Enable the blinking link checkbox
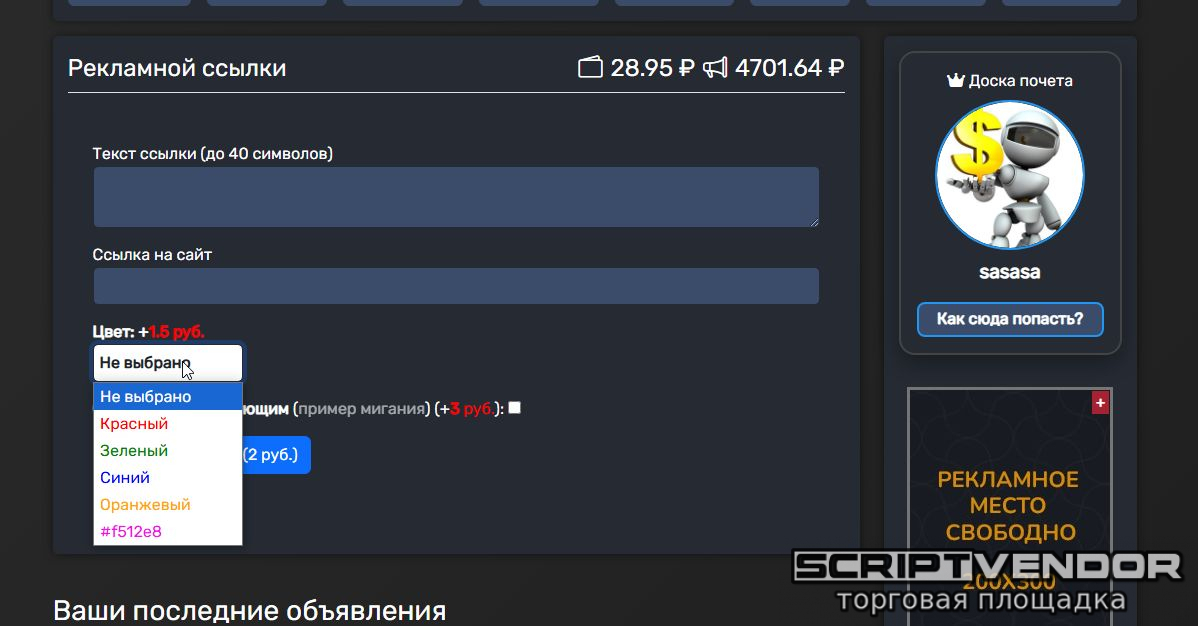 (515, 408)
